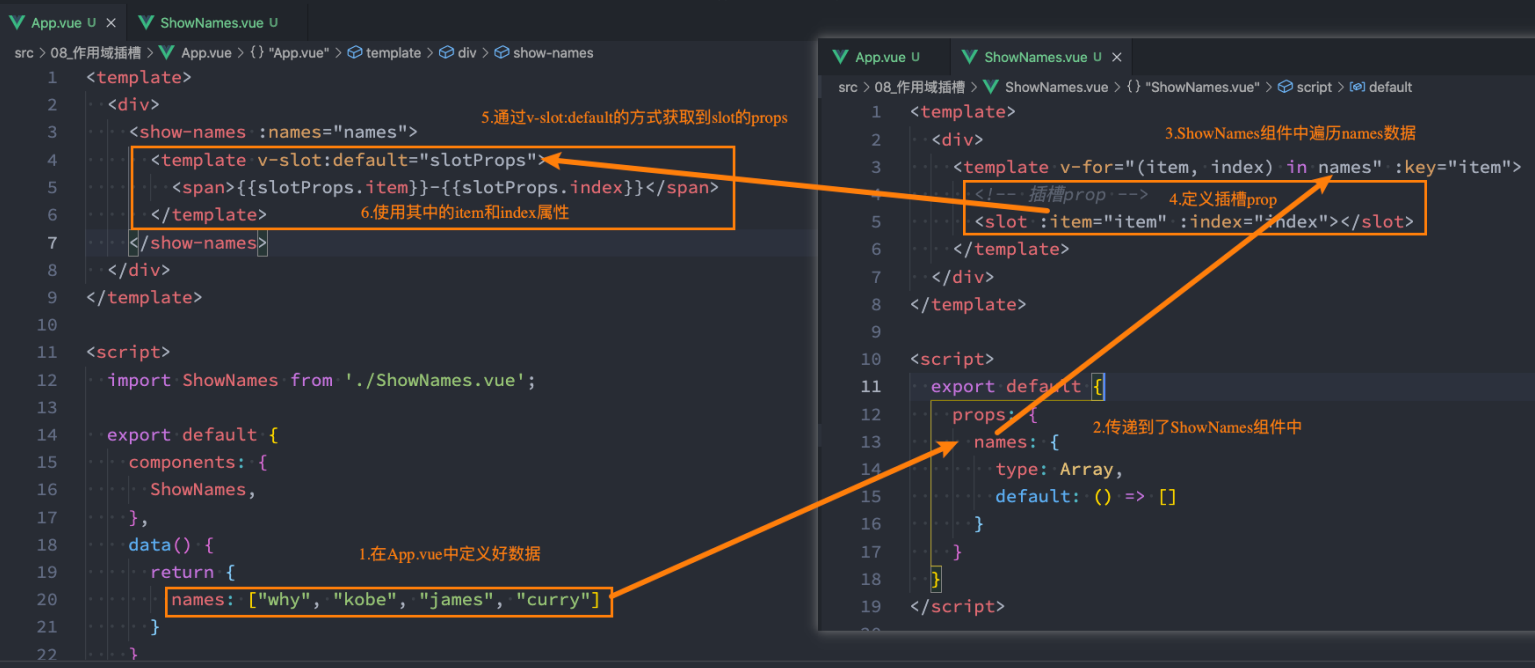1535x668 pixels.
Task: Click 'type: Array,' line in ShowNames.vue
Action: coord(1060,469)
